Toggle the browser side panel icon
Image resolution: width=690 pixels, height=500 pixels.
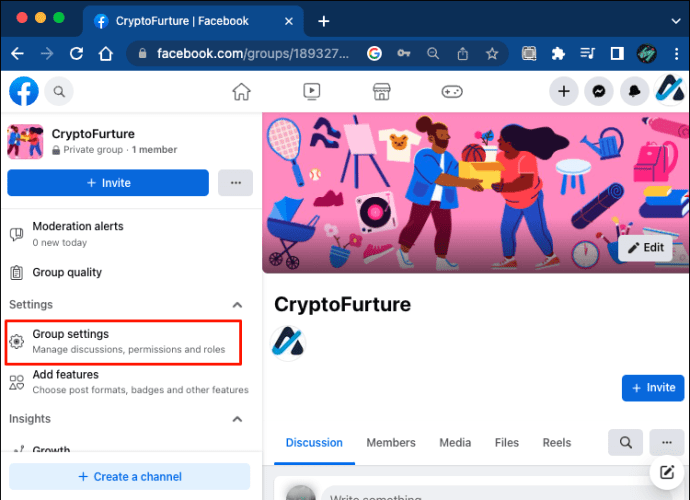point(617,54)
